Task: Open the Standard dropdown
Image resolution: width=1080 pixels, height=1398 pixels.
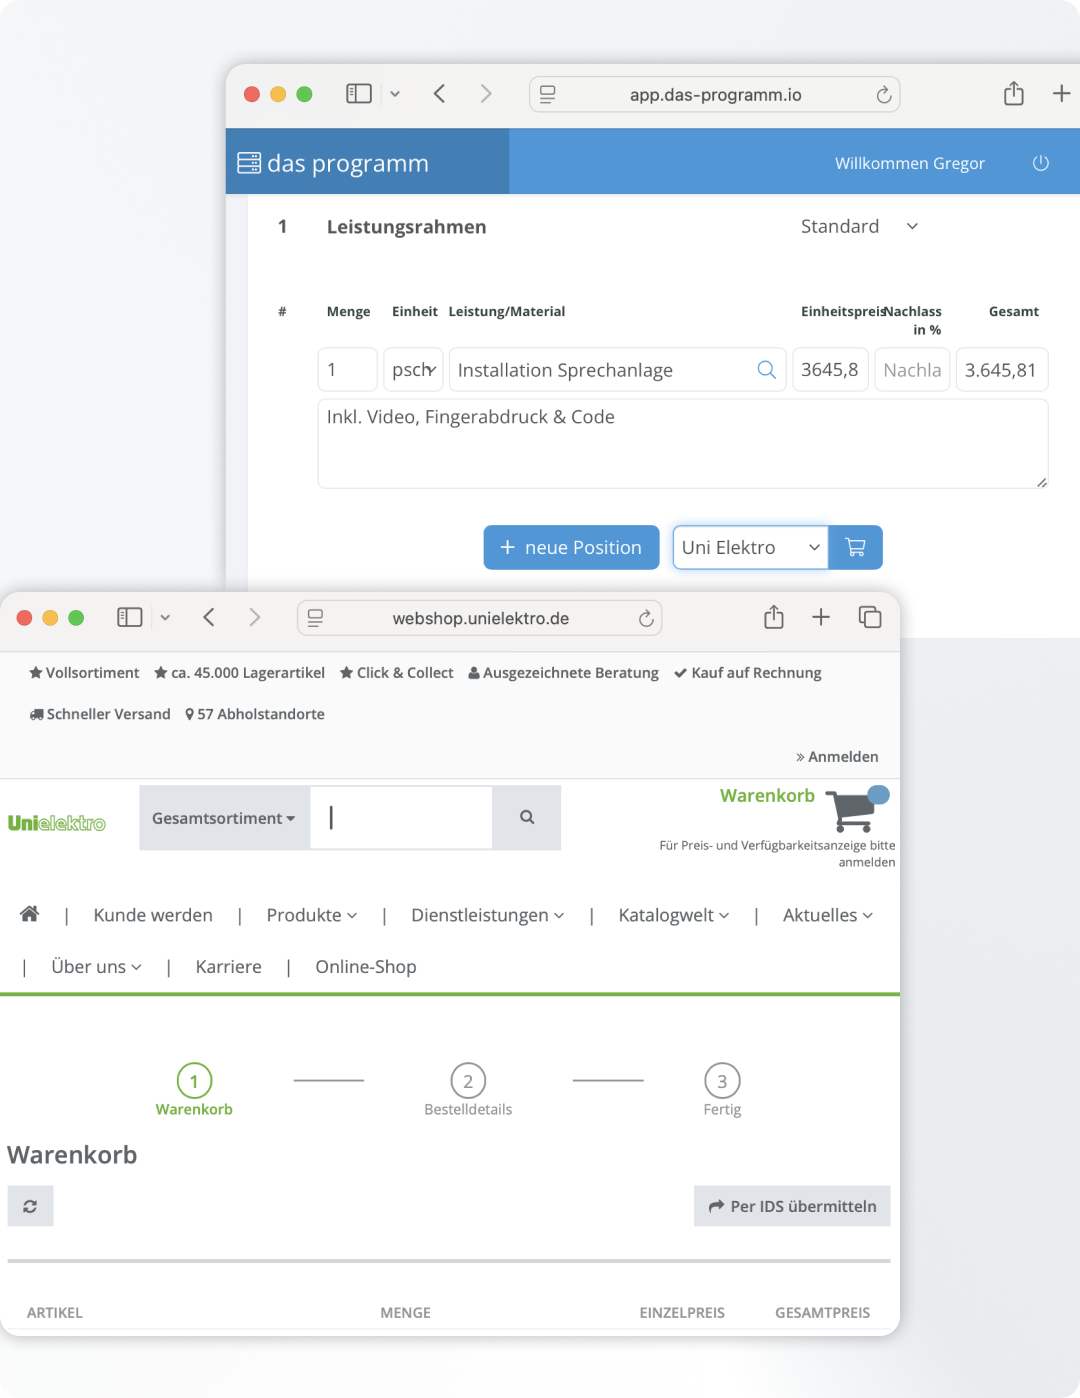Action: click(860, 227)
